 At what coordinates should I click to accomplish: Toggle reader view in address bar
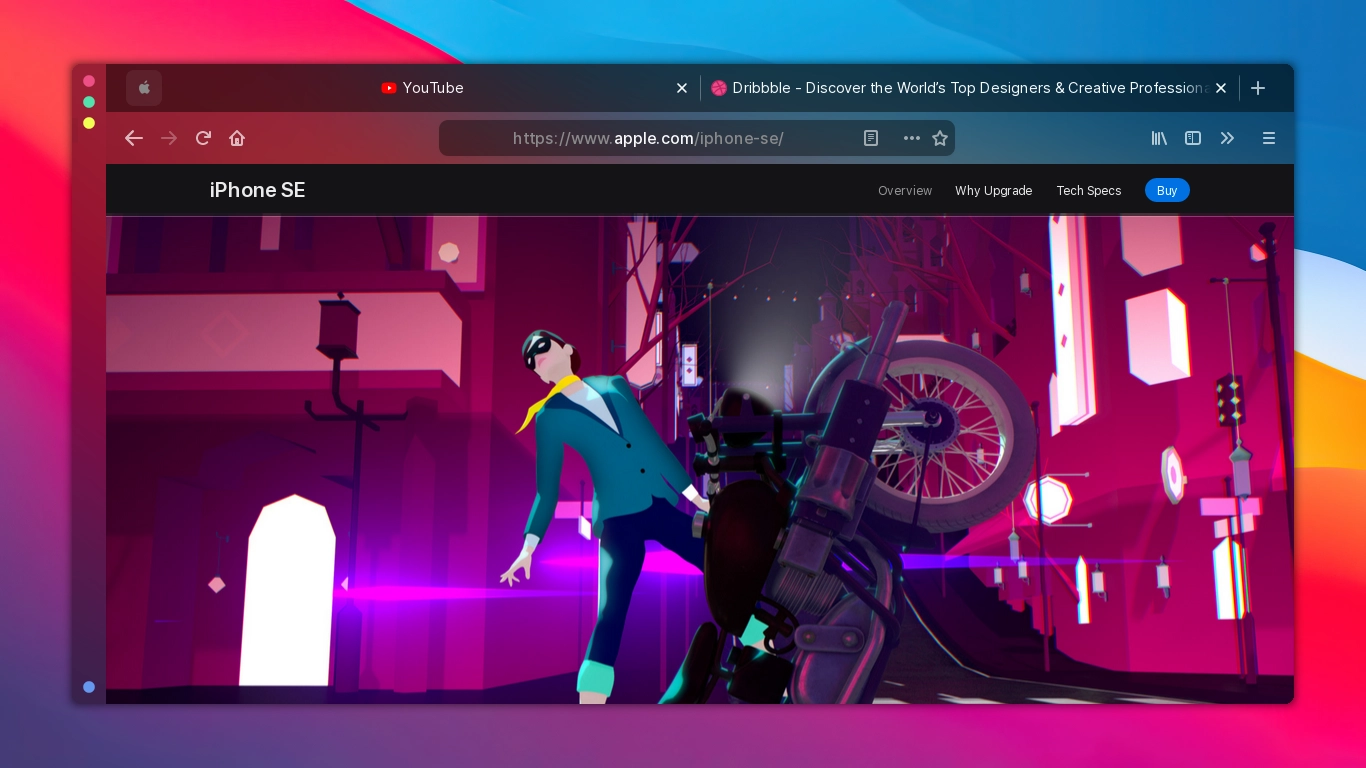(871, 138)
